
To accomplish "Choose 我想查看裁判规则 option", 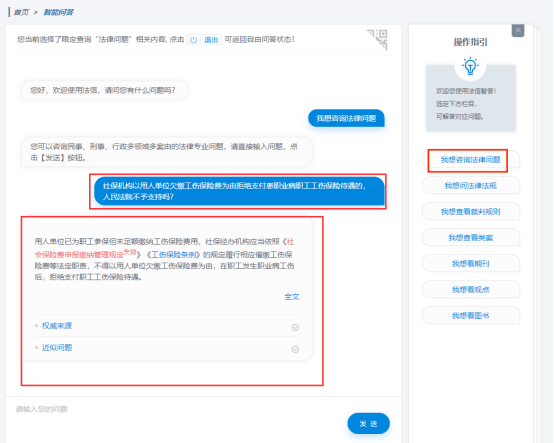I will tap(471, 212).
